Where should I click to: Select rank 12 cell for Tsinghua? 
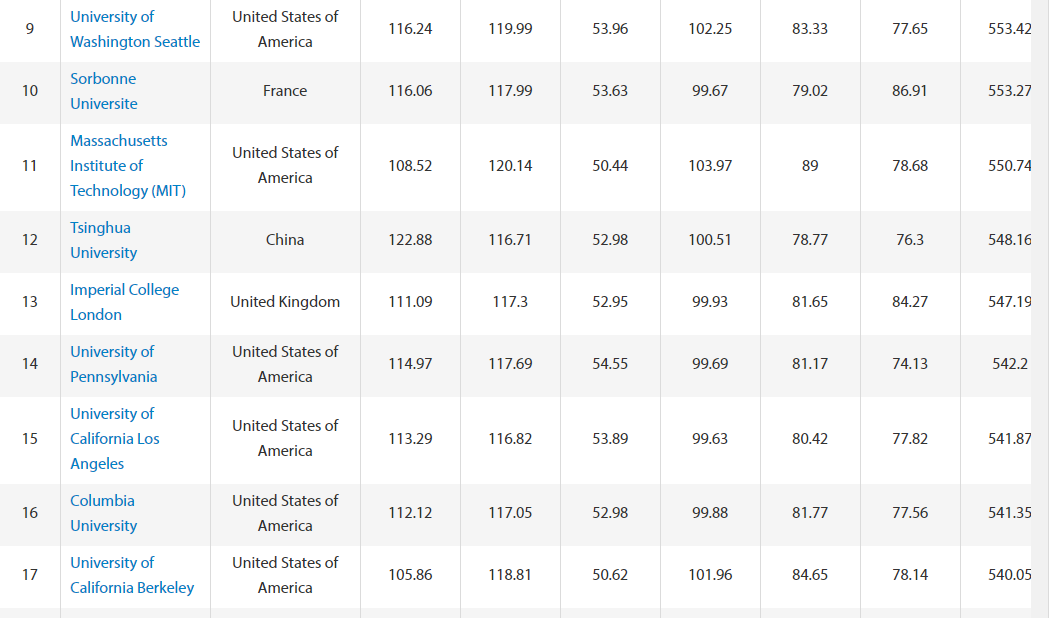30,240
